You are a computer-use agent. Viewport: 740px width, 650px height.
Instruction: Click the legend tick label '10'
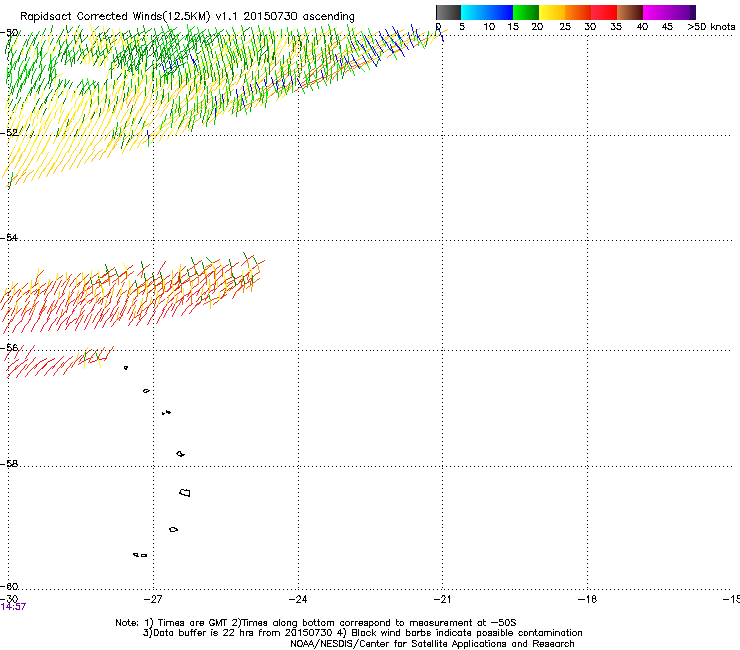click(x=489, y=27)
